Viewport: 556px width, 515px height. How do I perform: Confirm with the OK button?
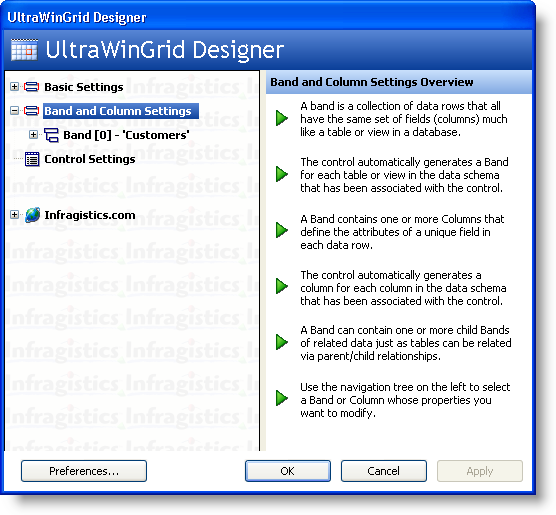[288, 471]
